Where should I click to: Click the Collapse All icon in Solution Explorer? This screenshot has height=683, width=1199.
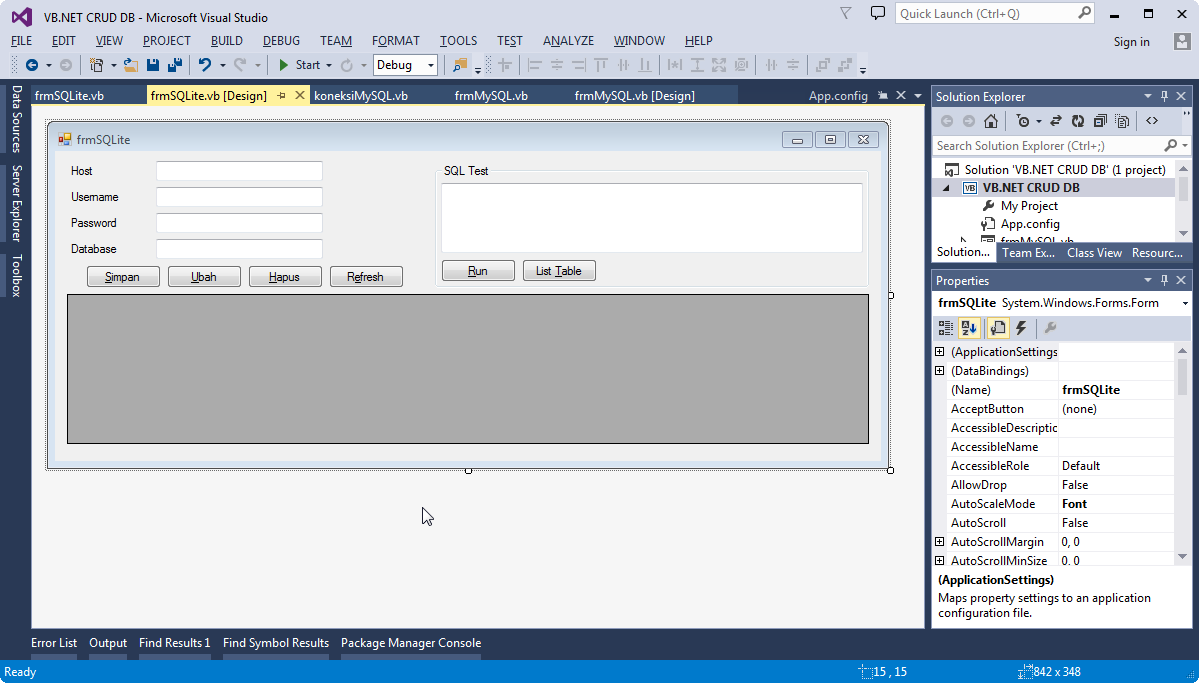[x=1100, y=121]
